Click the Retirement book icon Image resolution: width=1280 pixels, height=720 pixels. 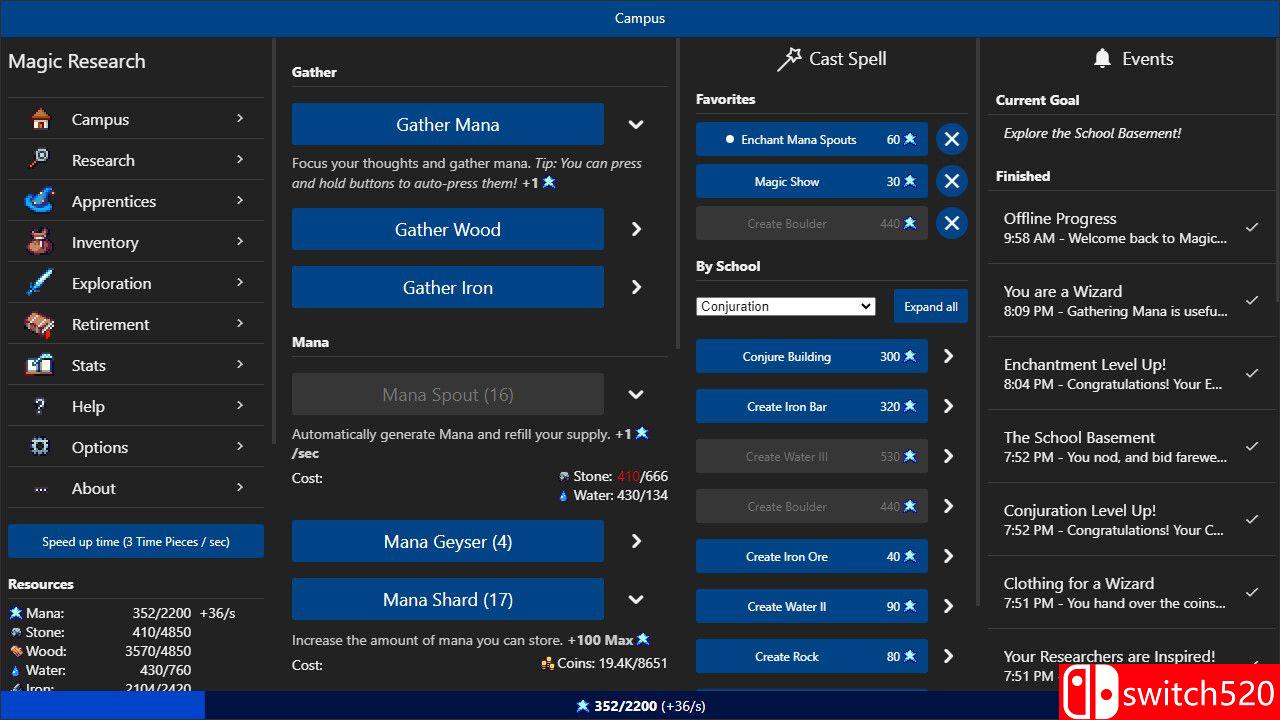coord(40,324)
